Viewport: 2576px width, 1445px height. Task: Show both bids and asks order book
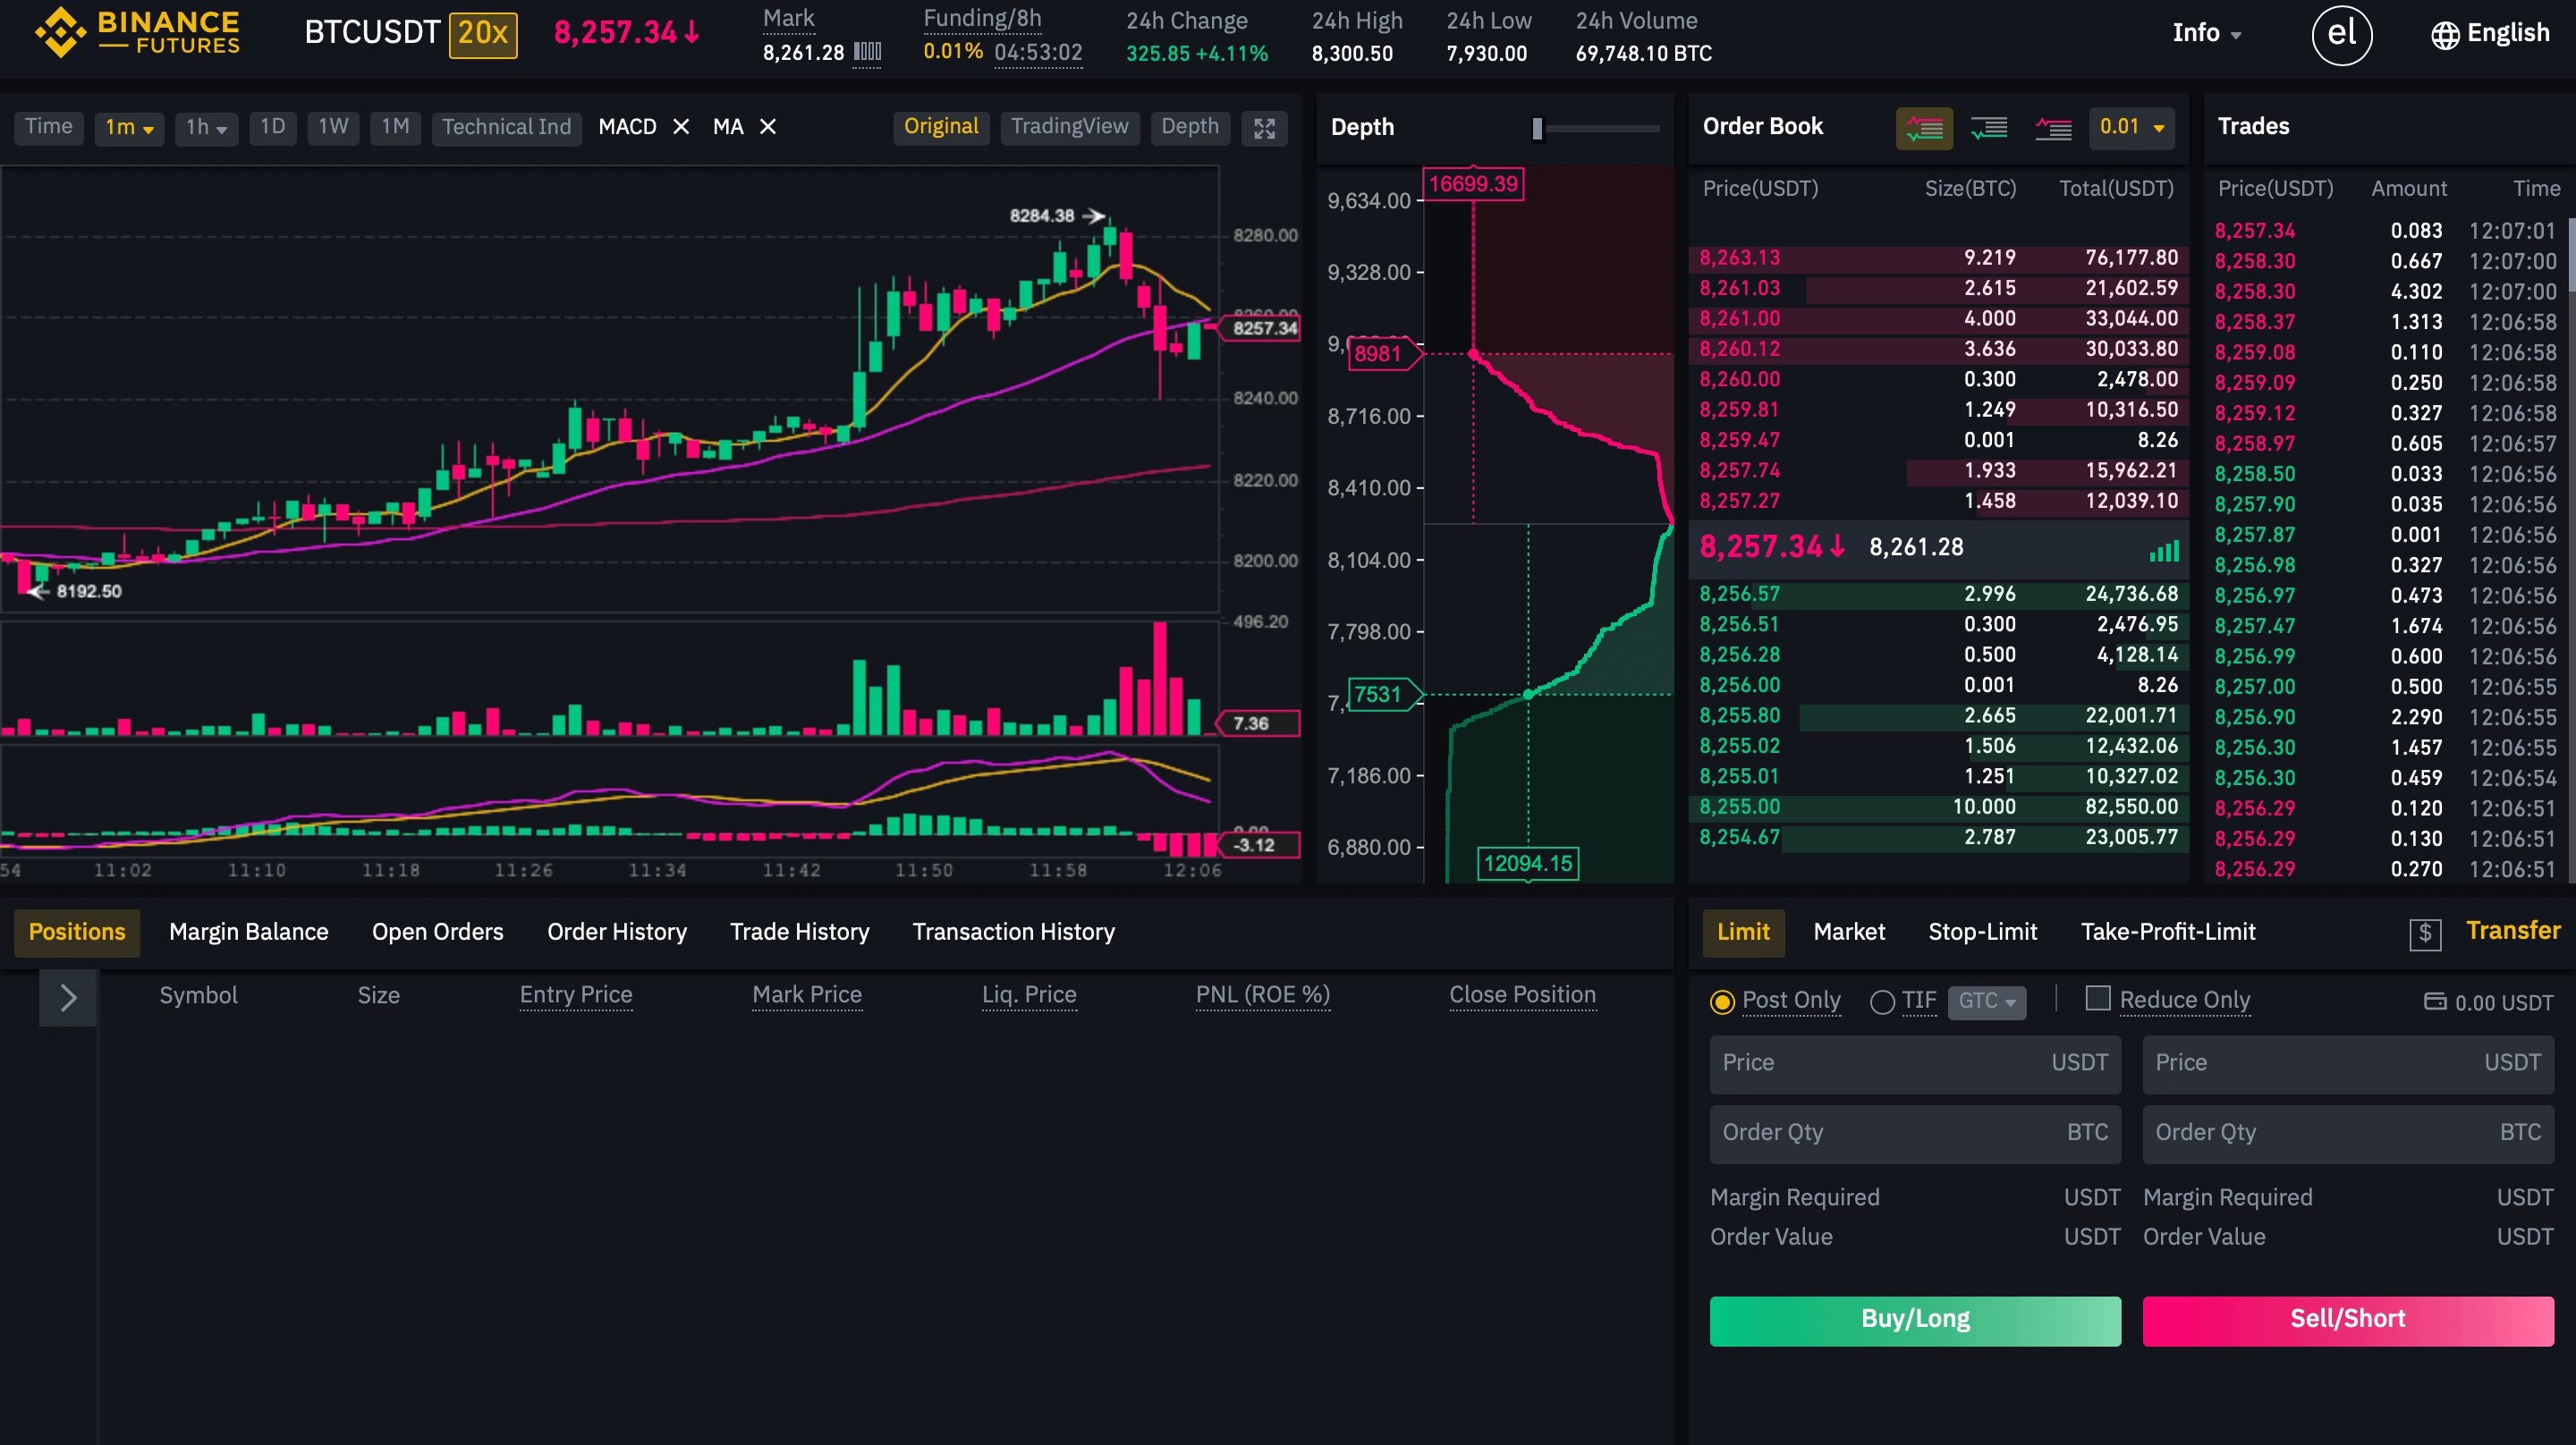click(1924, 128)
